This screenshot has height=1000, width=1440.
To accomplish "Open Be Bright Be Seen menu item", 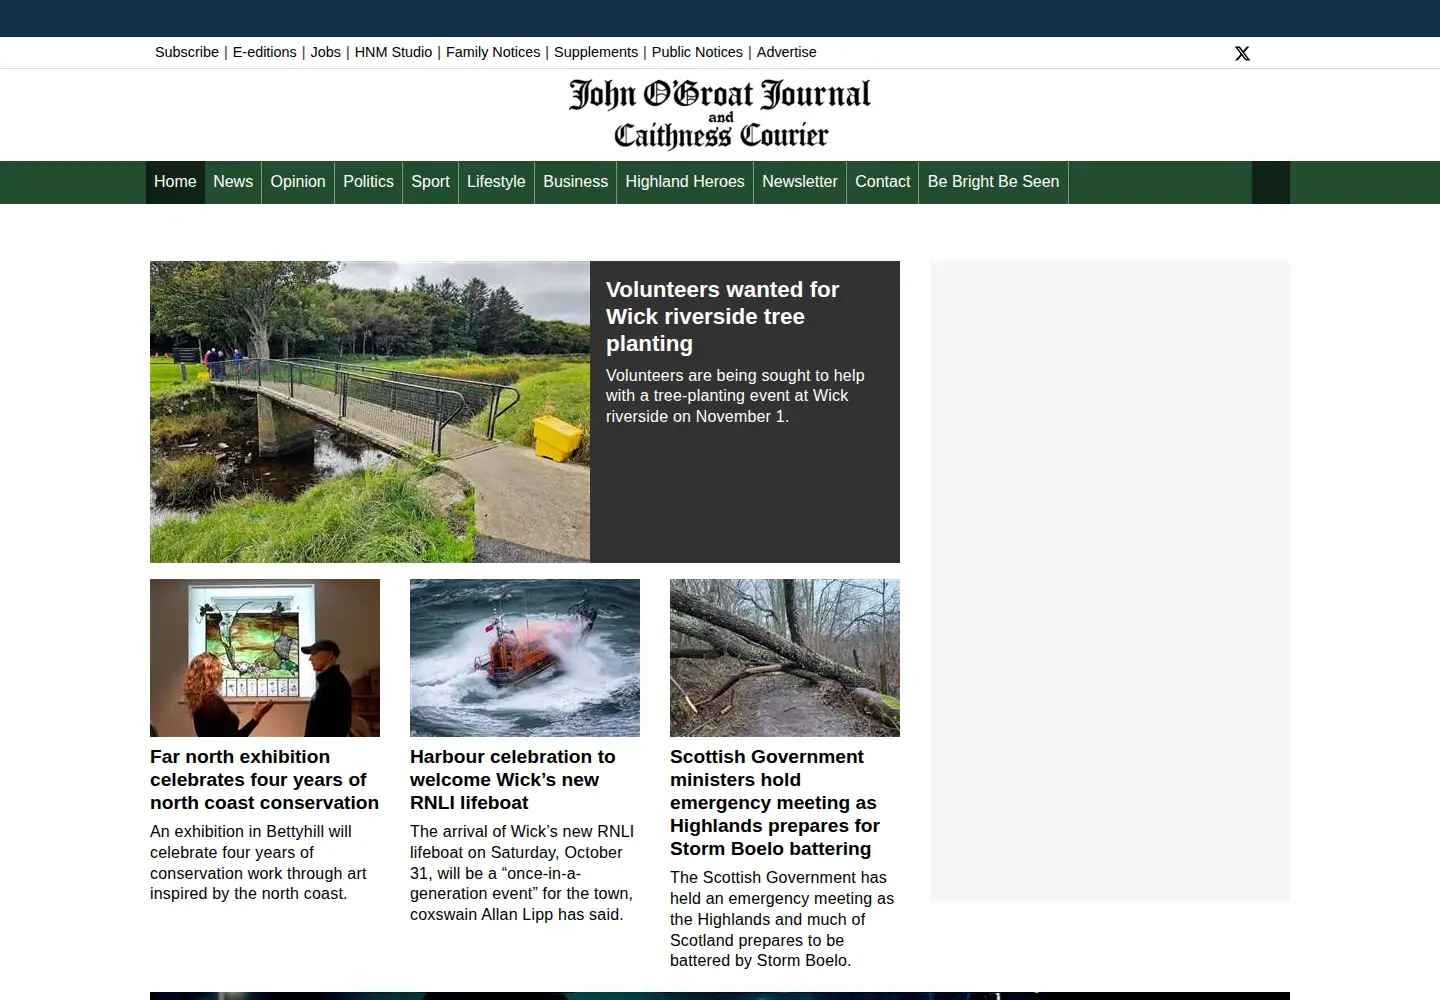I will coord(993,182).
